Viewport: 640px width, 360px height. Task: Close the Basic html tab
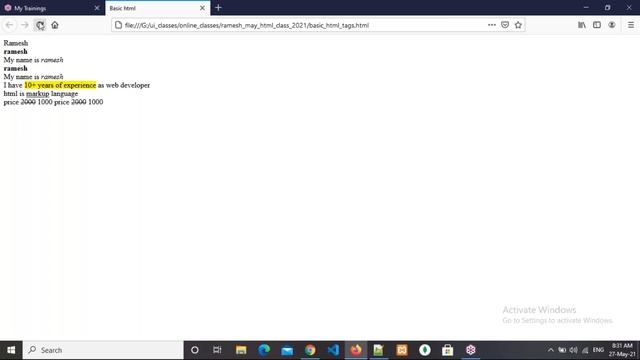point(202,8)
